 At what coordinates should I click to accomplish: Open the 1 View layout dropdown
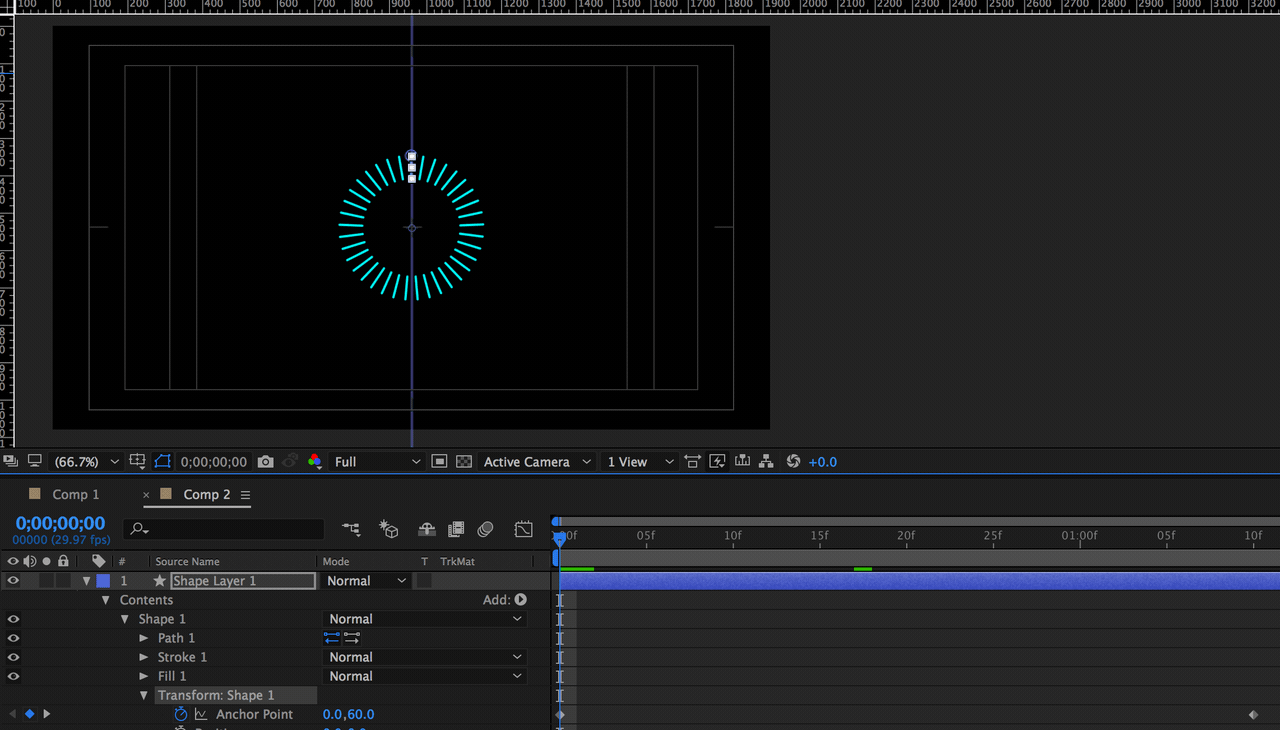(x=640, y=462)
